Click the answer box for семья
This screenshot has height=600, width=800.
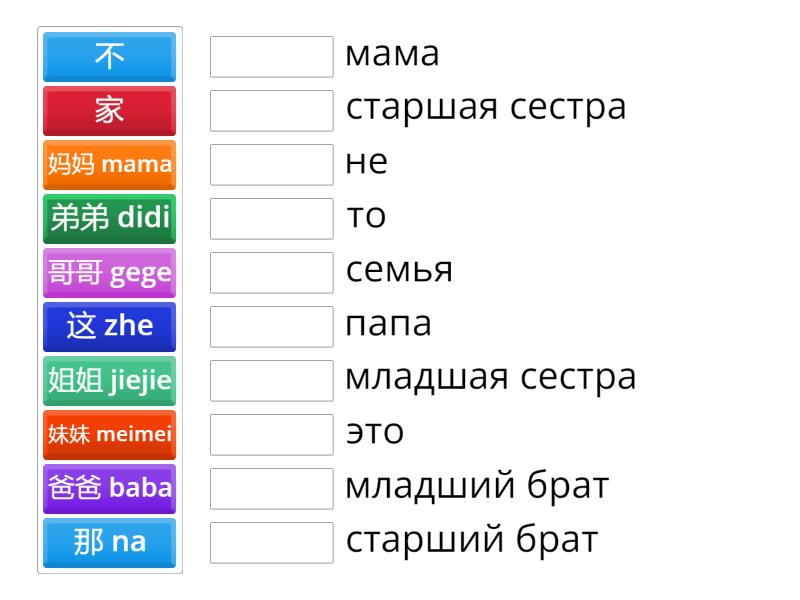[x=272, y=273]
